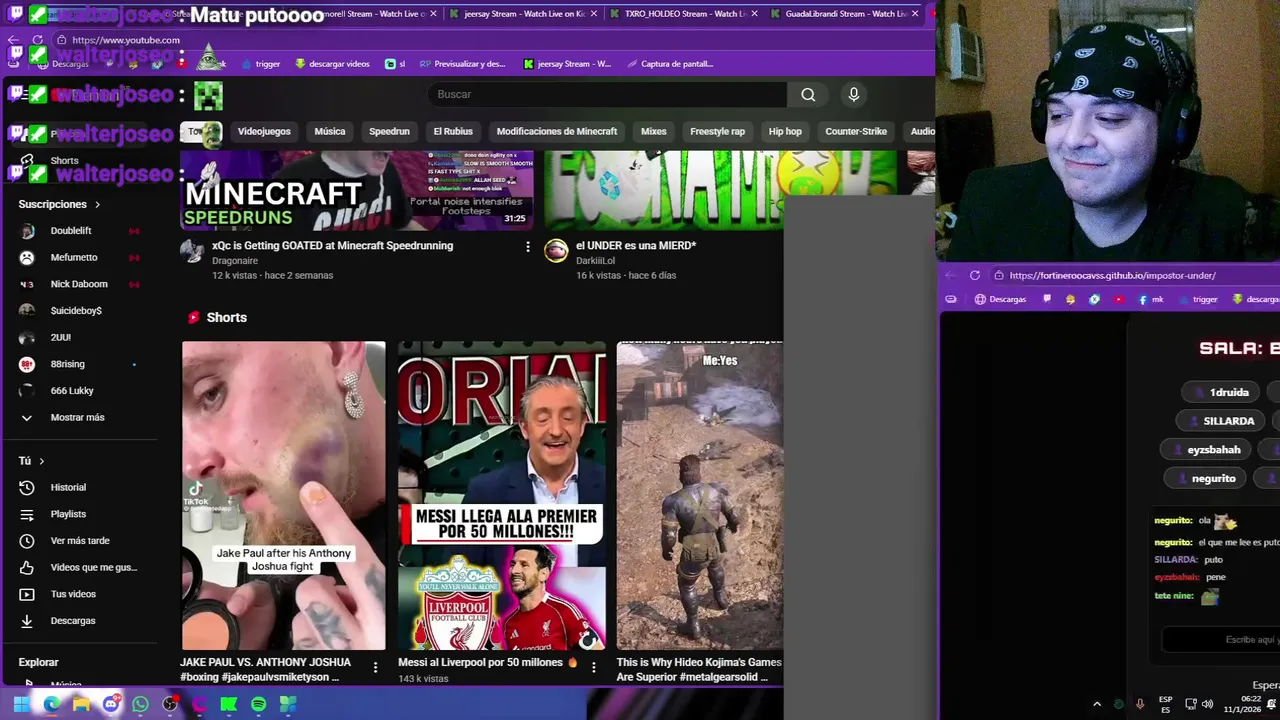1280x720 pixels.
Task: Open descargar videos bookmark
Action: (332, 64)
